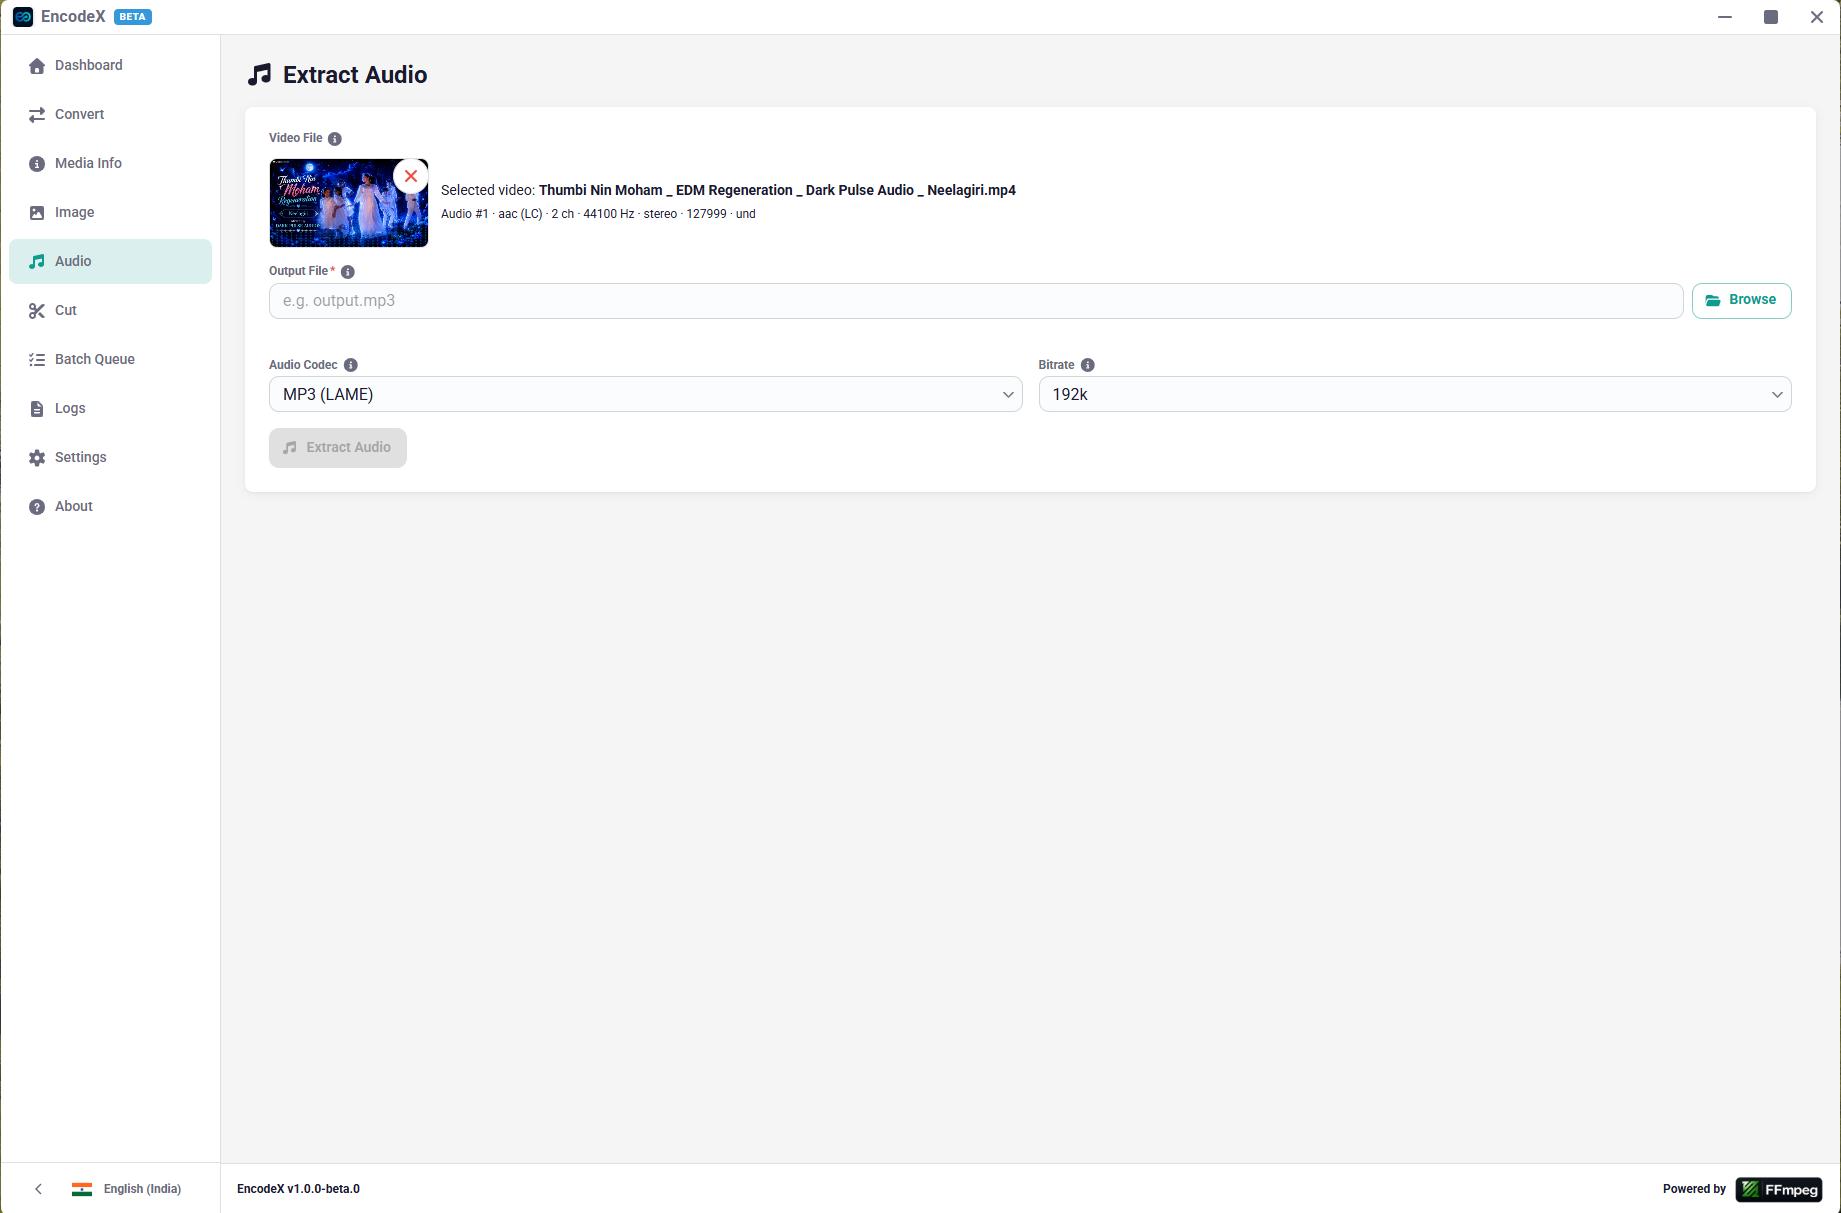1841x1213 pixels.
Task: Click the Browse button for the output file
Action: [x=1741, y=301]
